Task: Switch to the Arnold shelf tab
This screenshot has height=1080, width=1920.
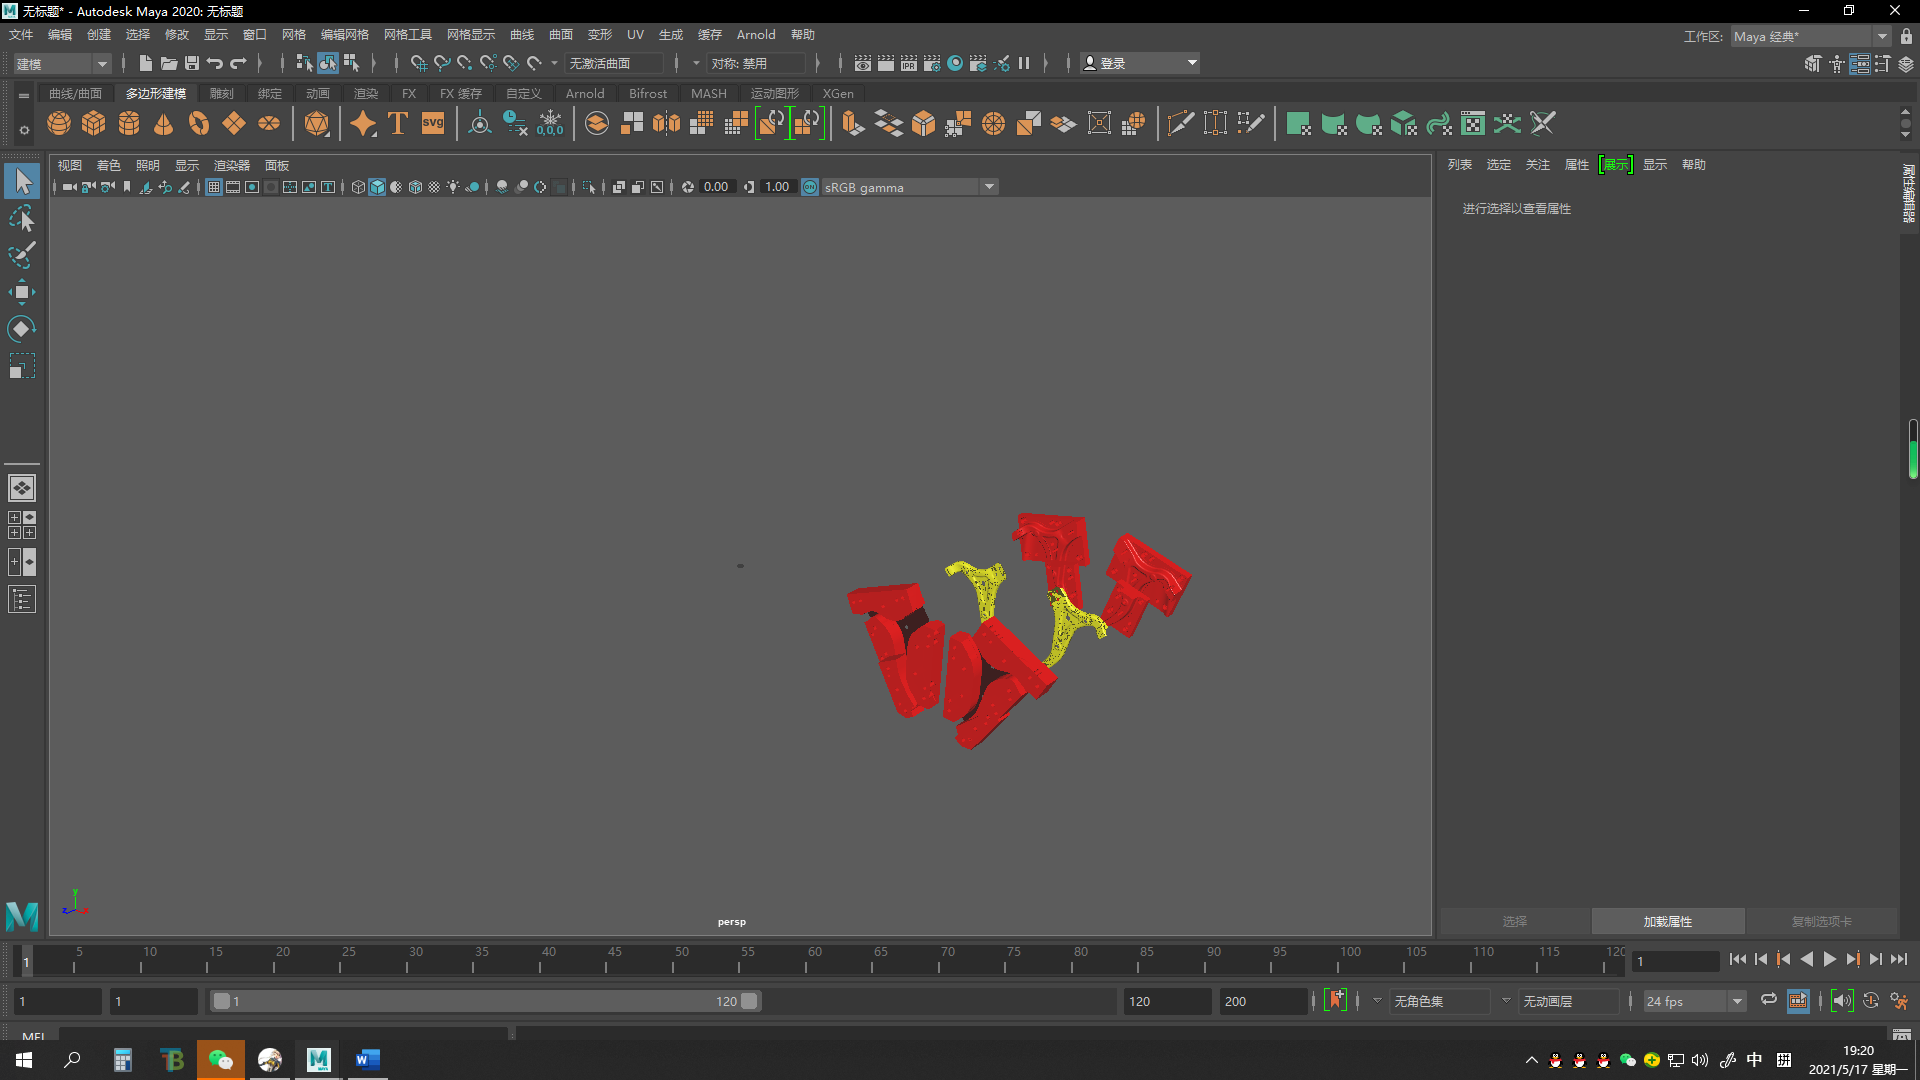Action: click(584, 93)
